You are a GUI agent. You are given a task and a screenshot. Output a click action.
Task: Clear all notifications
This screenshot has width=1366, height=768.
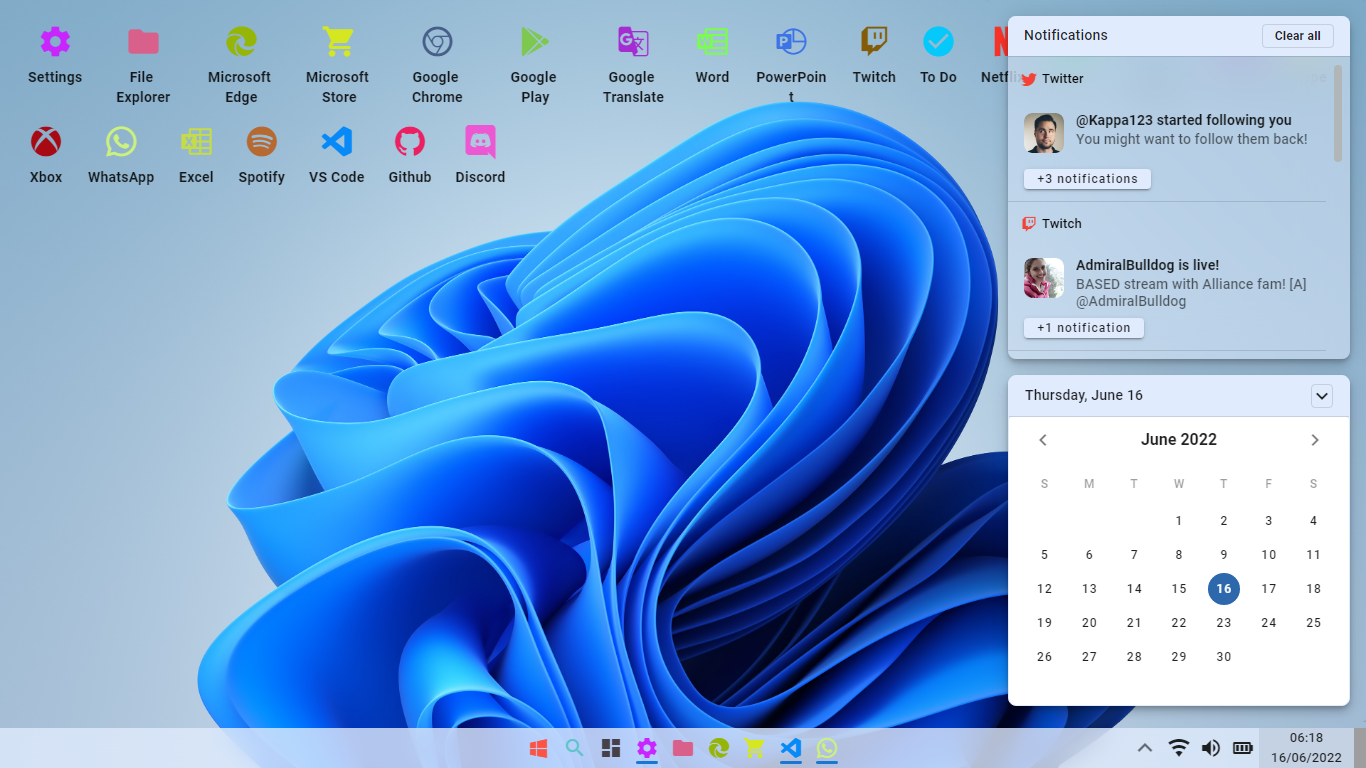[x=1298, y=36]
